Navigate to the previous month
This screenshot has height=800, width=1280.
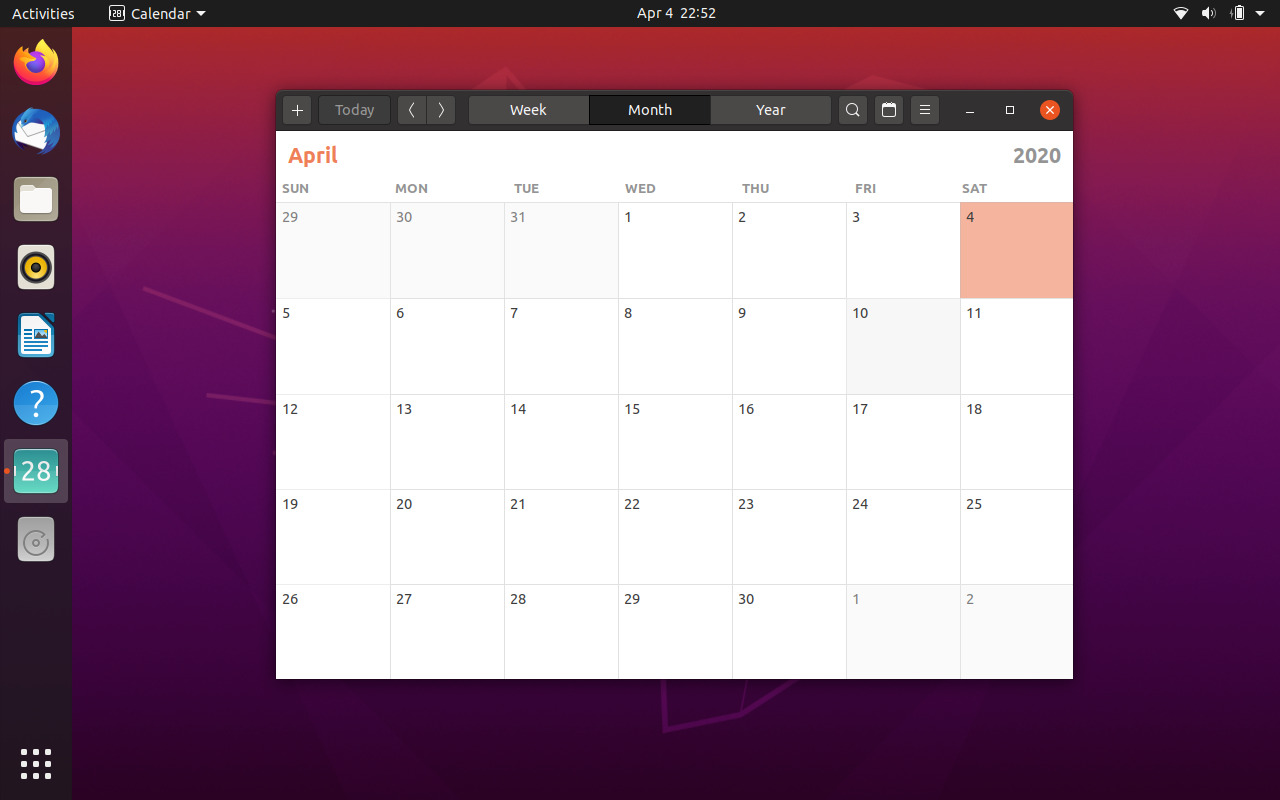point(411,110)
